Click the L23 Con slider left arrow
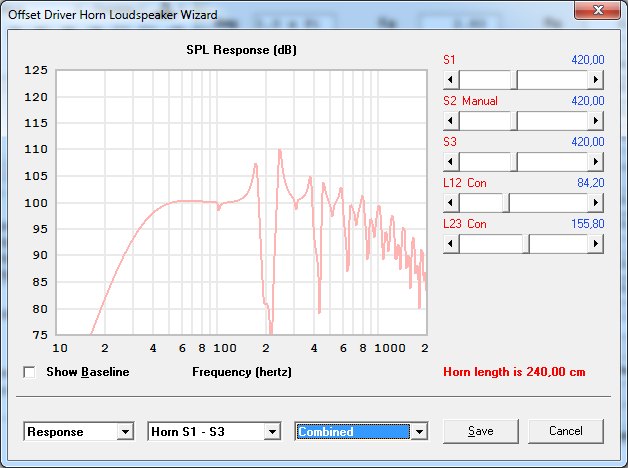The height and width of the screenshot is (468, 628). click(451, 243)
